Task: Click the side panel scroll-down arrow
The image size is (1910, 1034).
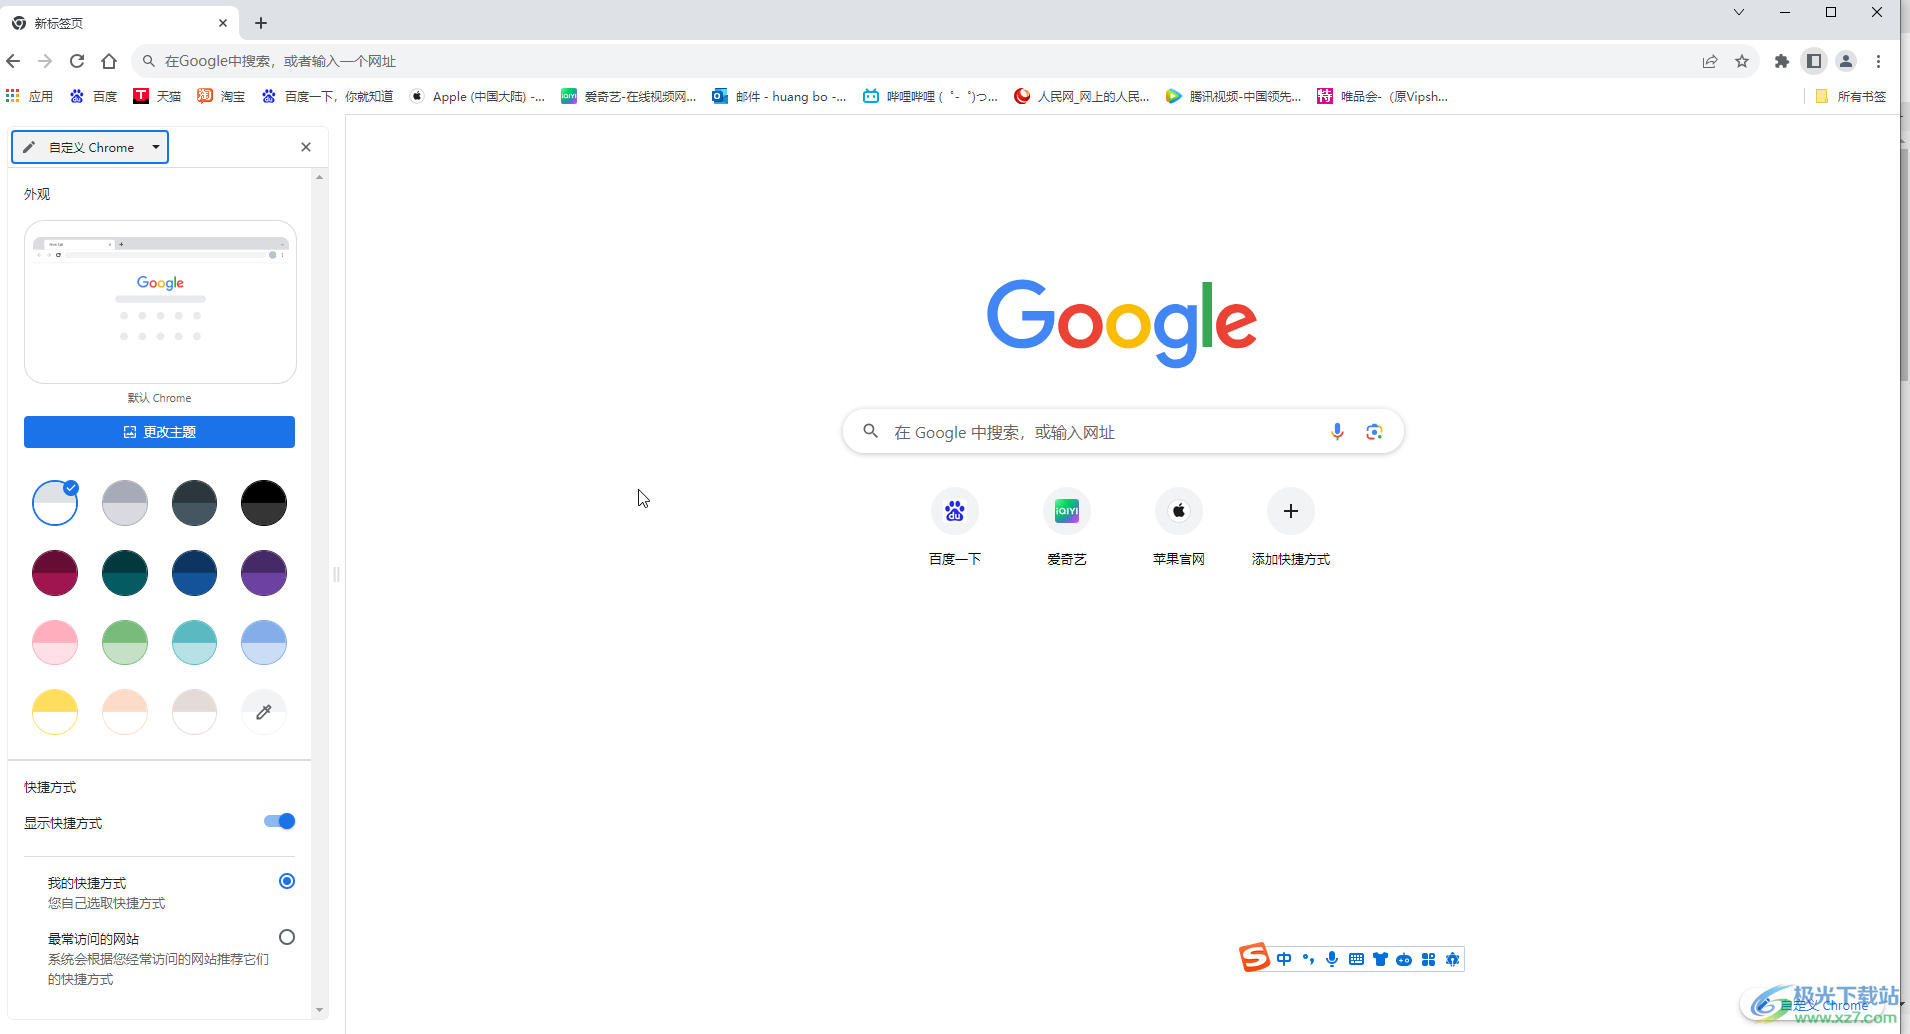Action: 320,1010
